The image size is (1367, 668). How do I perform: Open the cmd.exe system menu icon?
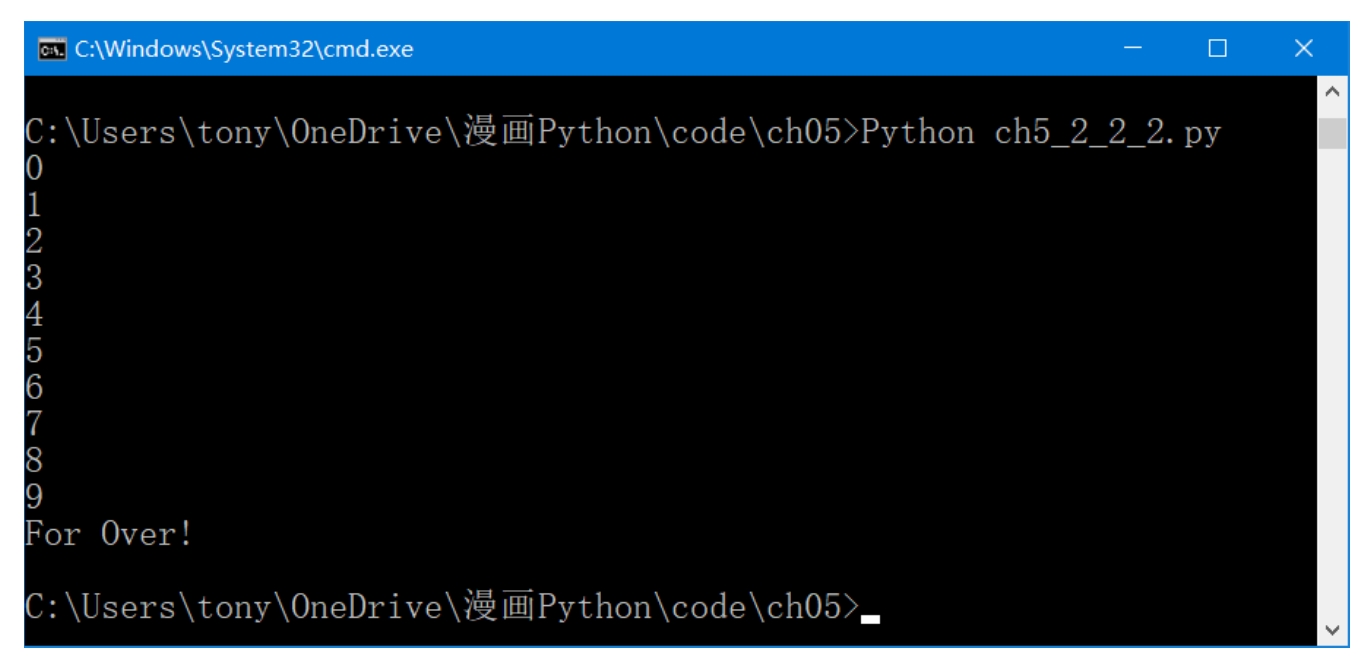click(x=52, y=49)
